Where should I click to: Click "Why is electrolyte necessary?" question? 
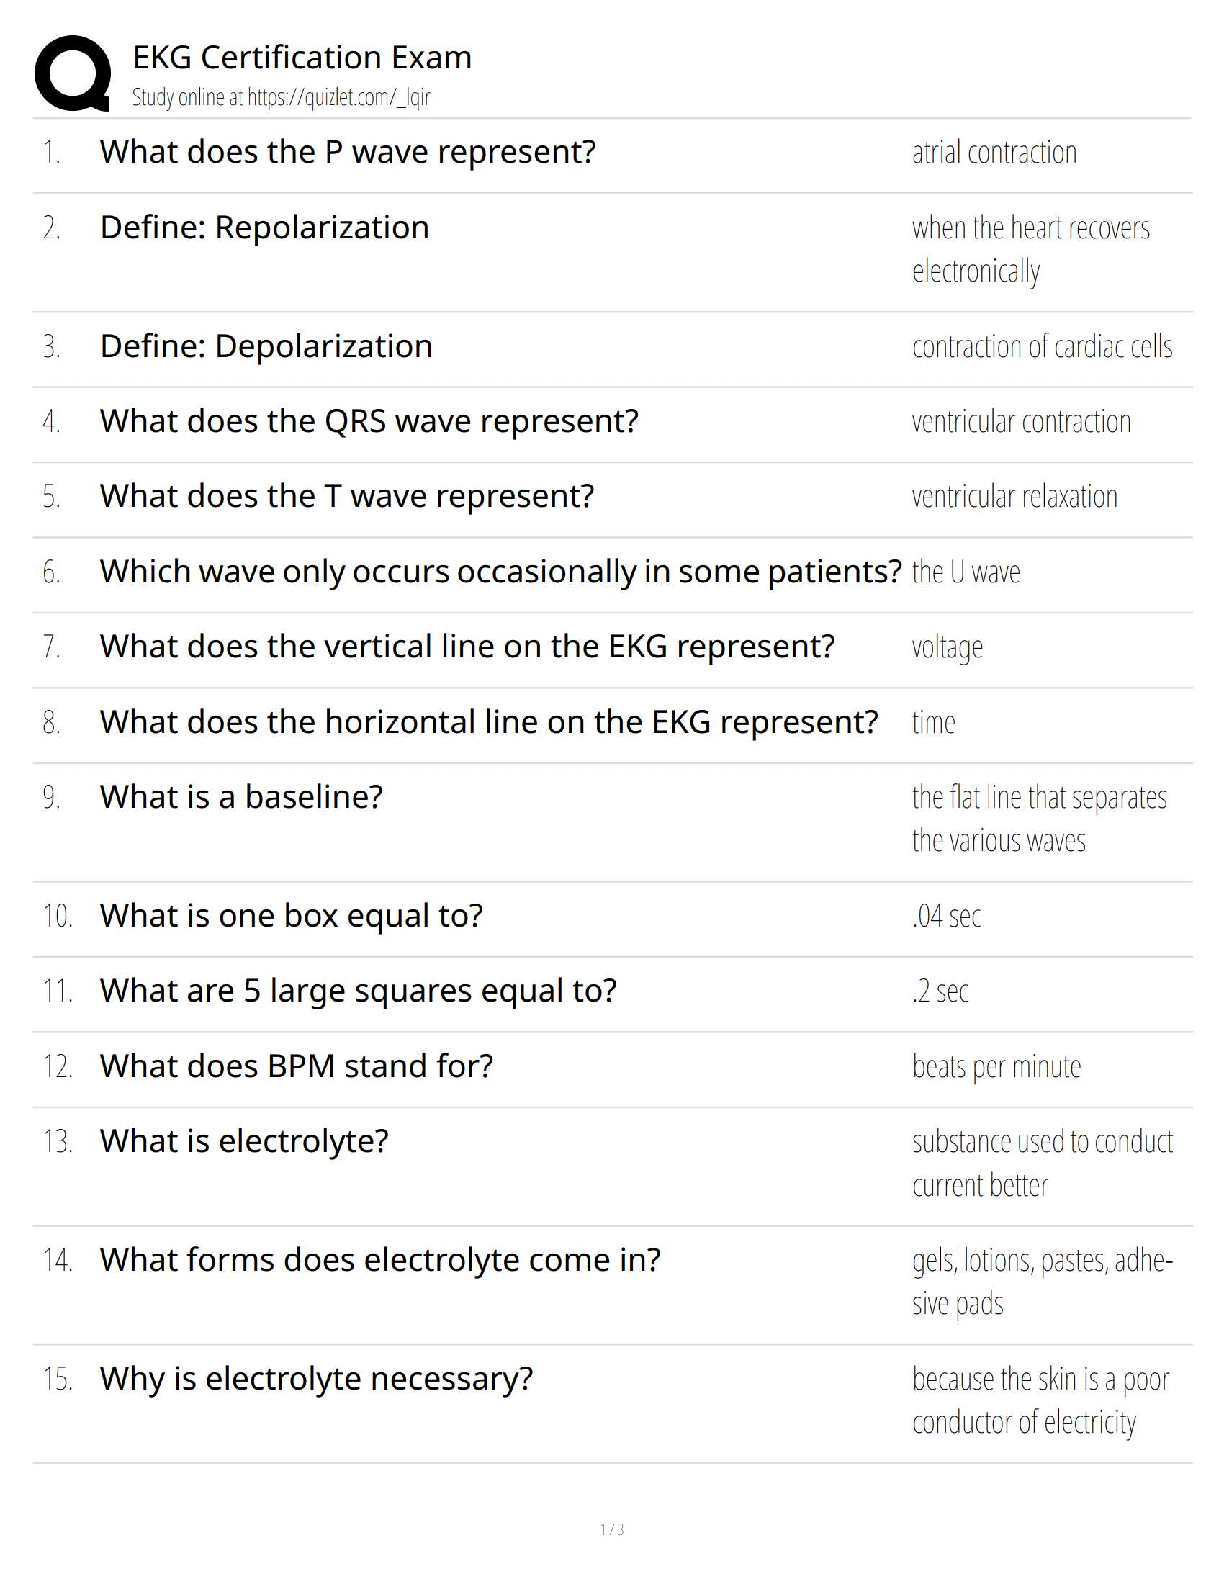(x=316, y=1379)
